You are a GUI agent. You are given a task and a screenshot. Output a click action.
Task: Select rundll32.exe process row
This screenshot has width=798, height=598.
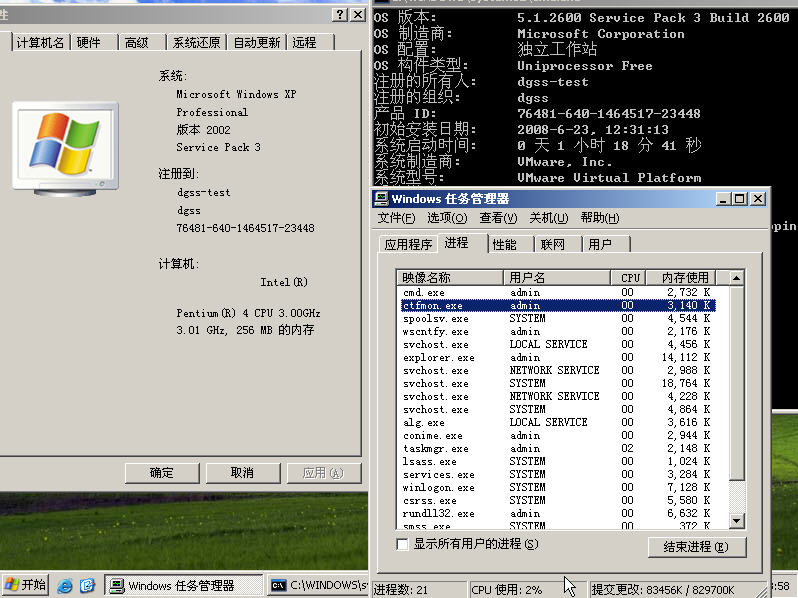pos(558,514)
